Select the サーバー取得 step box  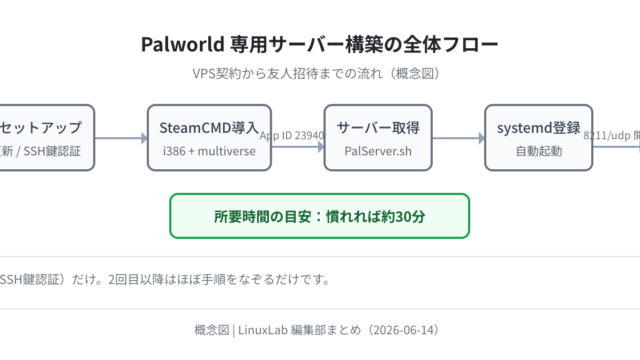coord(378,138)
